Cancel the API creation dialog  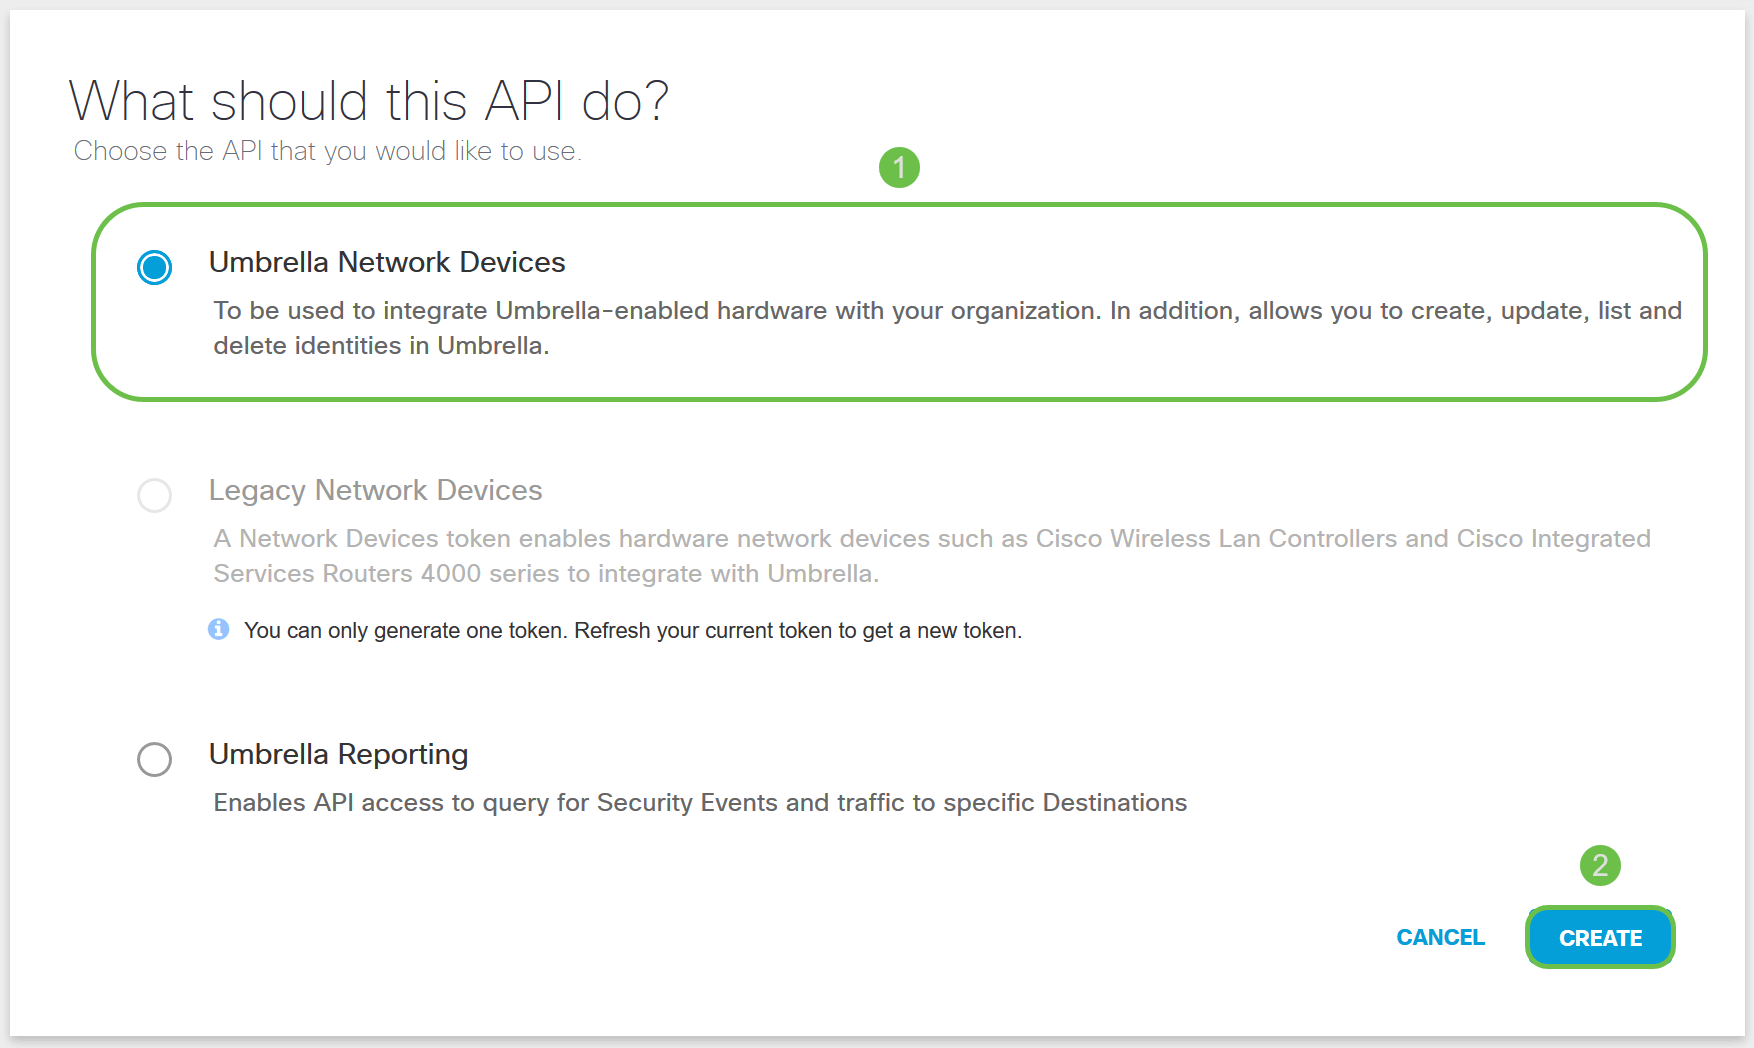(x=1440, y=937)
